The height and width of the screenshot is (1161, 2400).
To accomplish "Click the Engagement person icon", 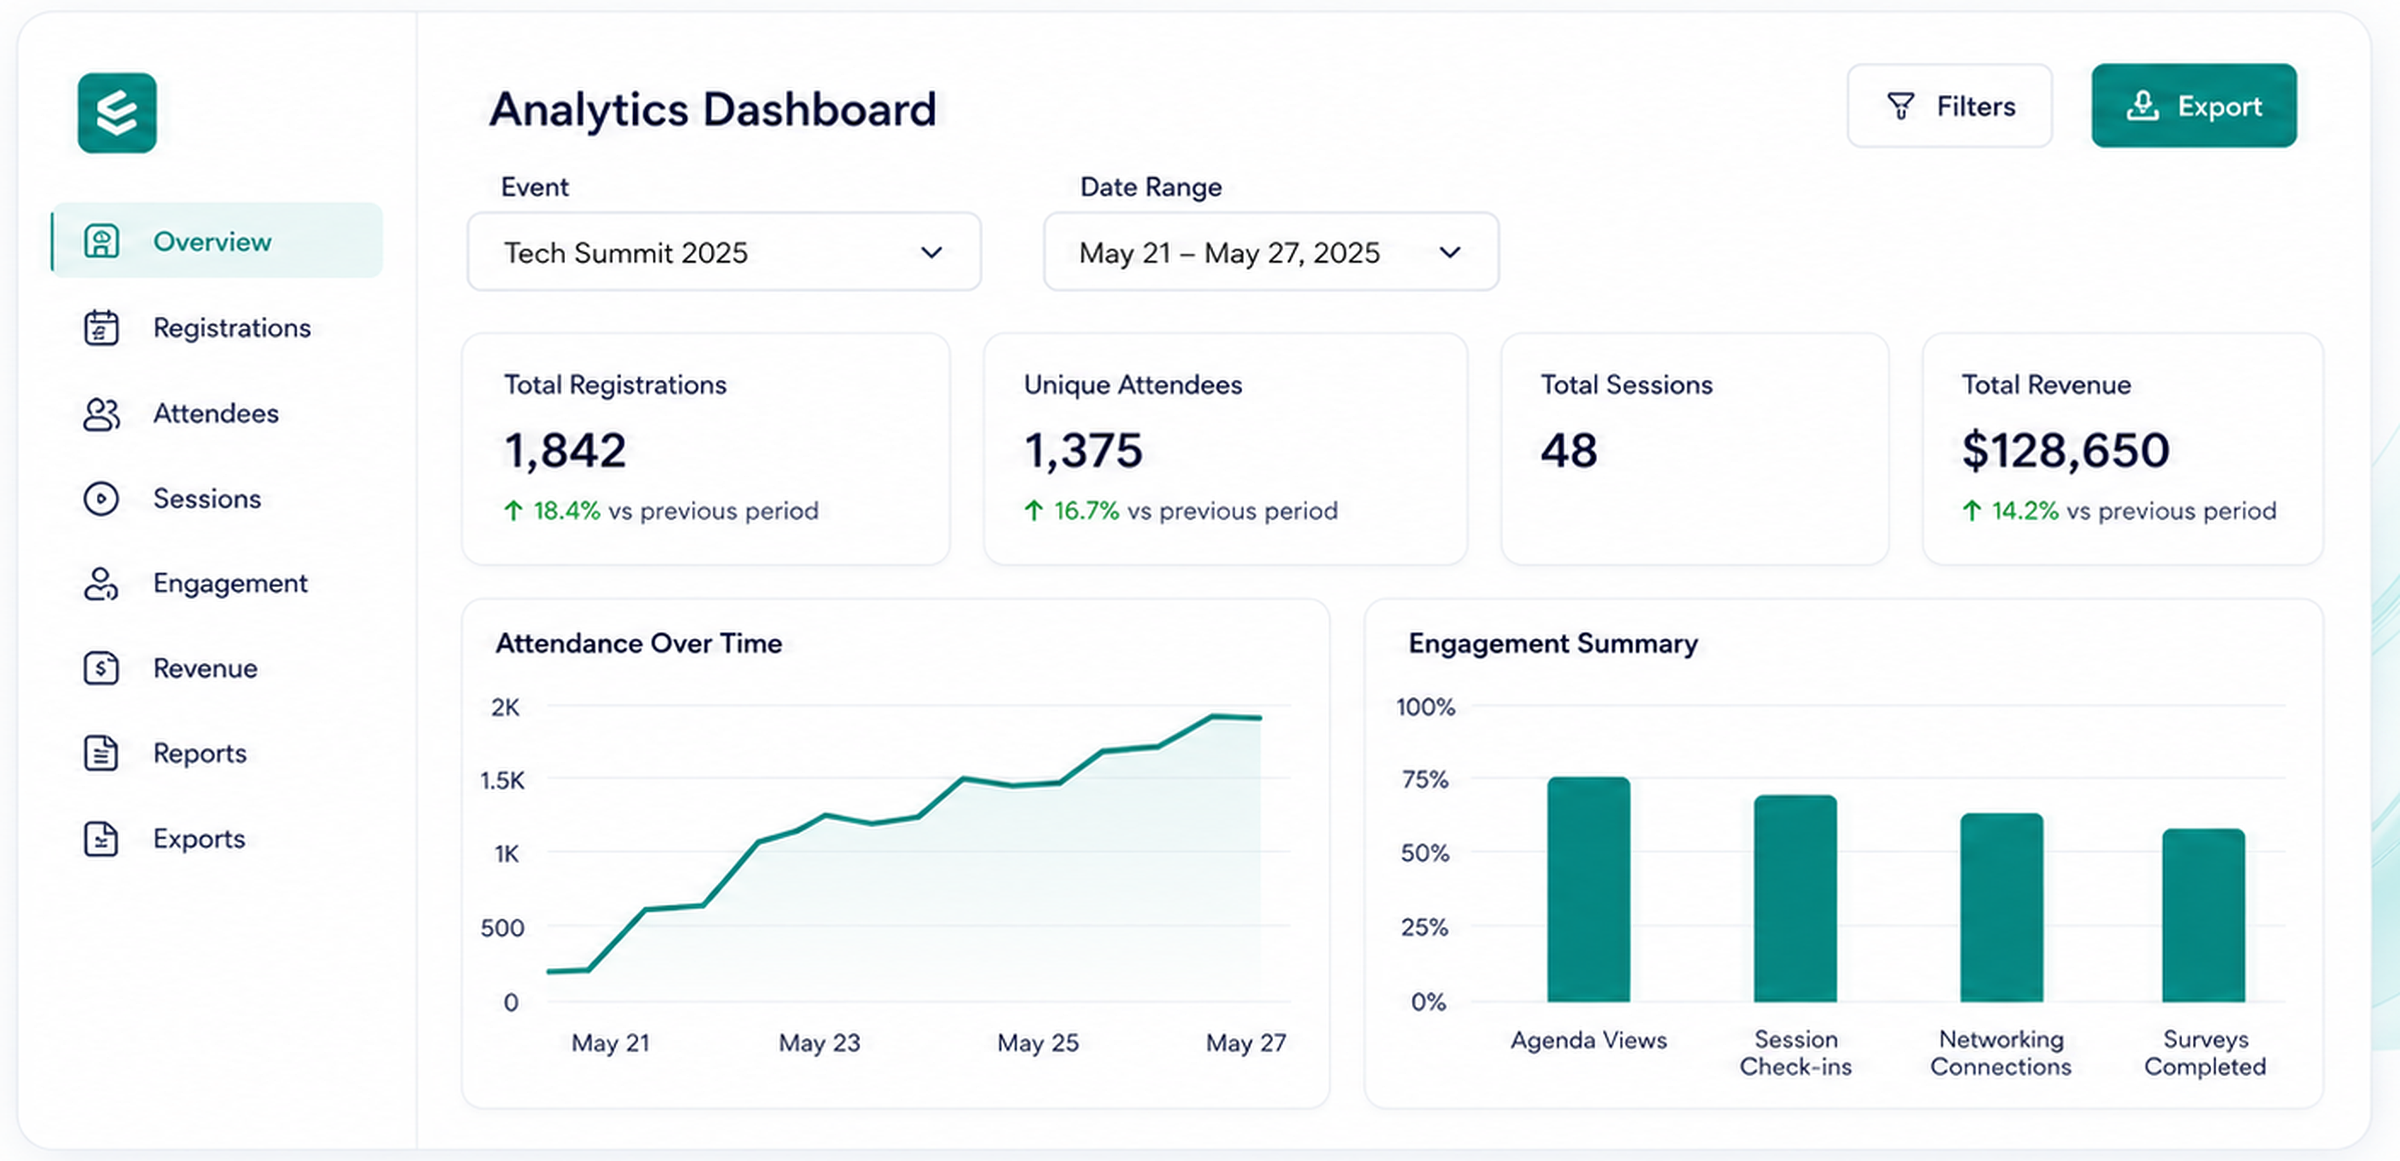I will [101, 584].
